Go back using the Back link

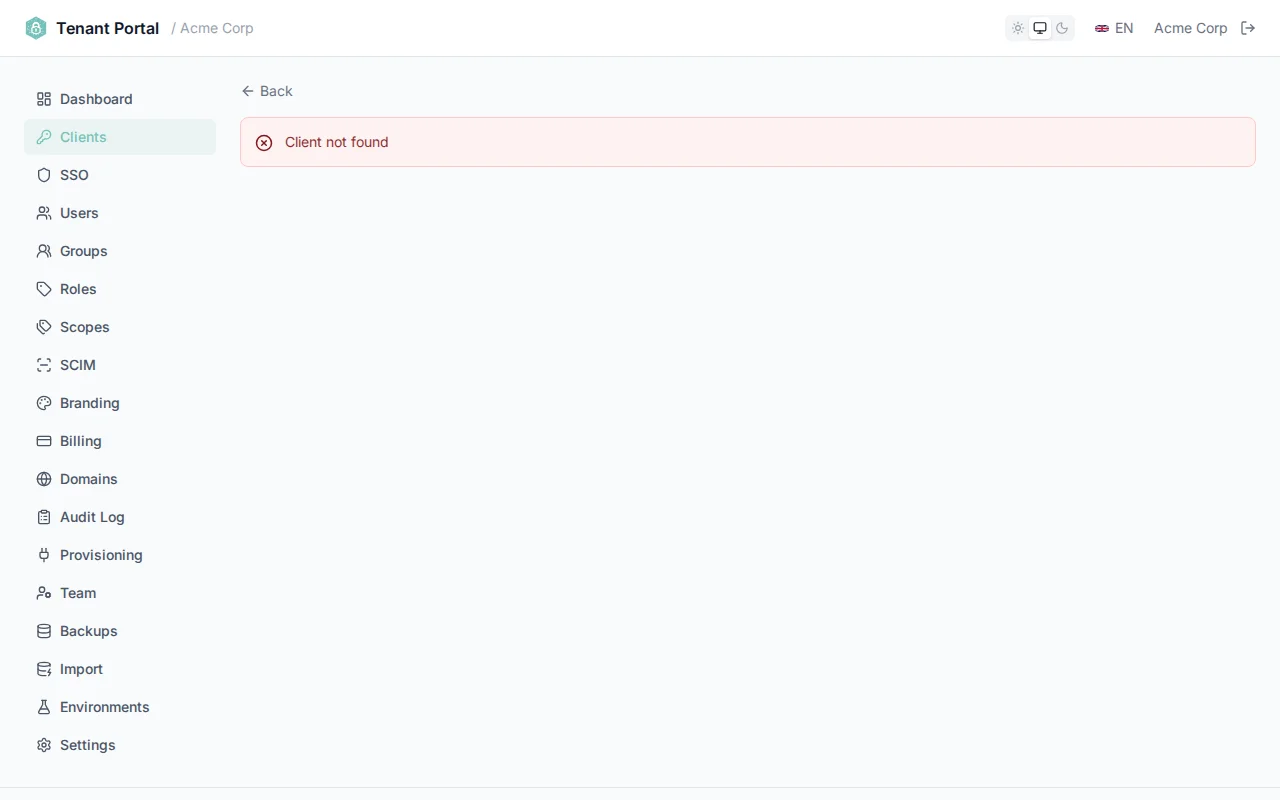(x=267, y=91)
